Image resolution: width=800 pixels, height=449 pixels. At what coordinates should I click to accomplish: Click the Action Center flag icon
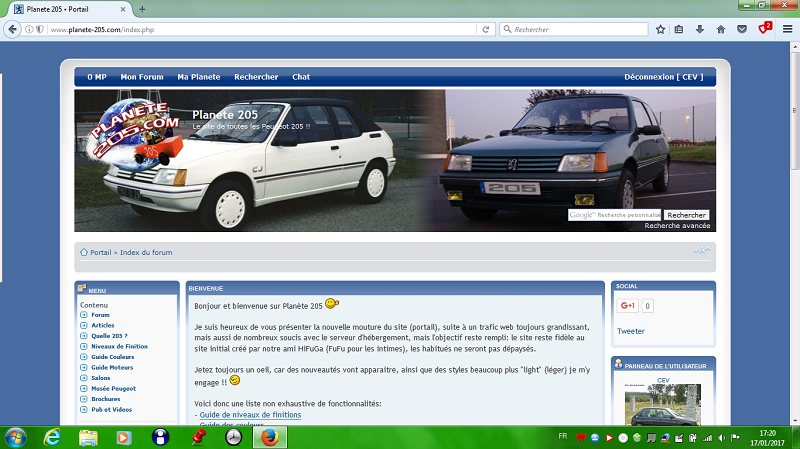[x=735, y=438]
